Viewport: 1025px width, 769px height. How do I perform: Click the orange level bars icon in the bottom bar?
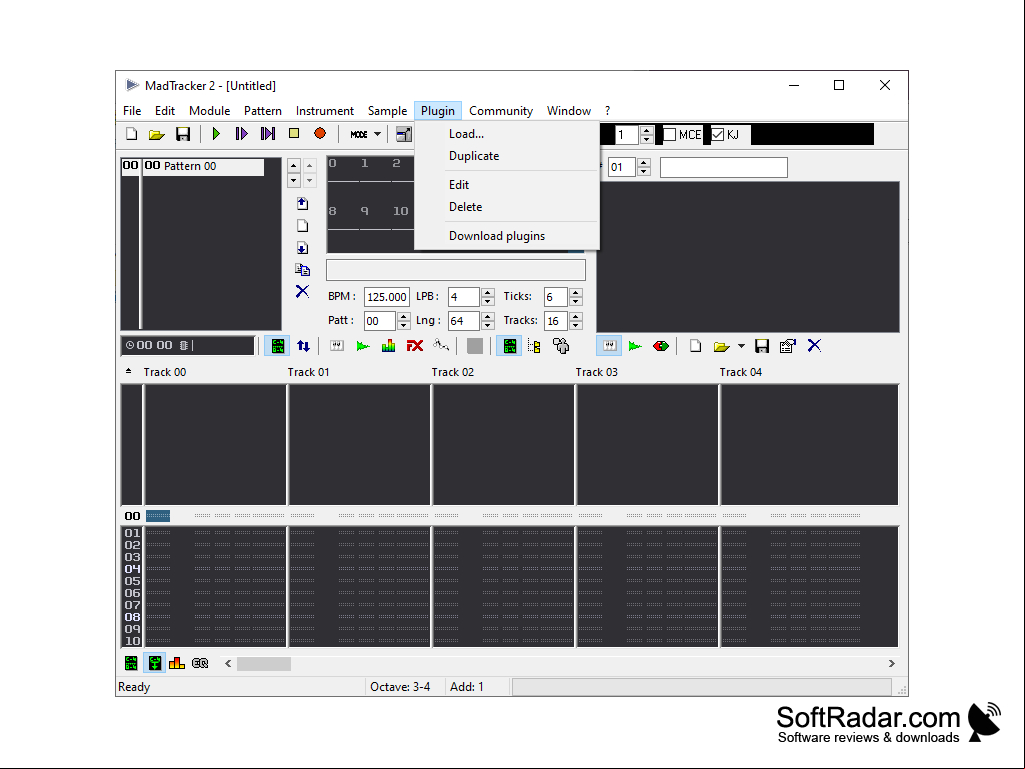pyautogui.click(x=177, y=663)
